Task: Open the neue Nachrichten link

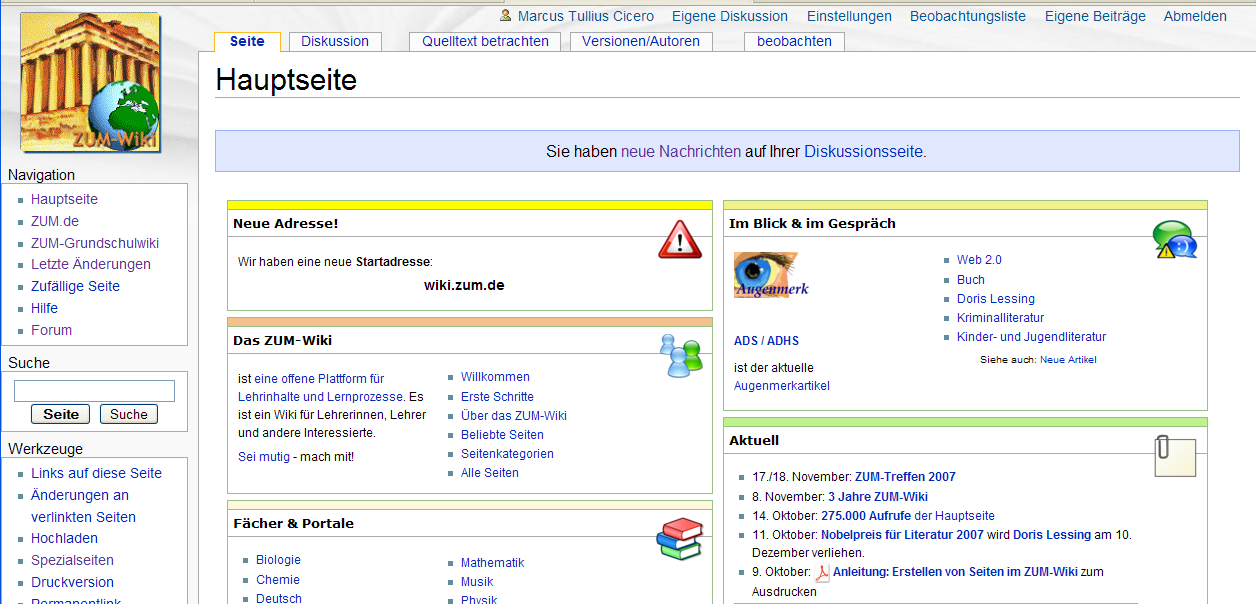Action: point(681,151)
